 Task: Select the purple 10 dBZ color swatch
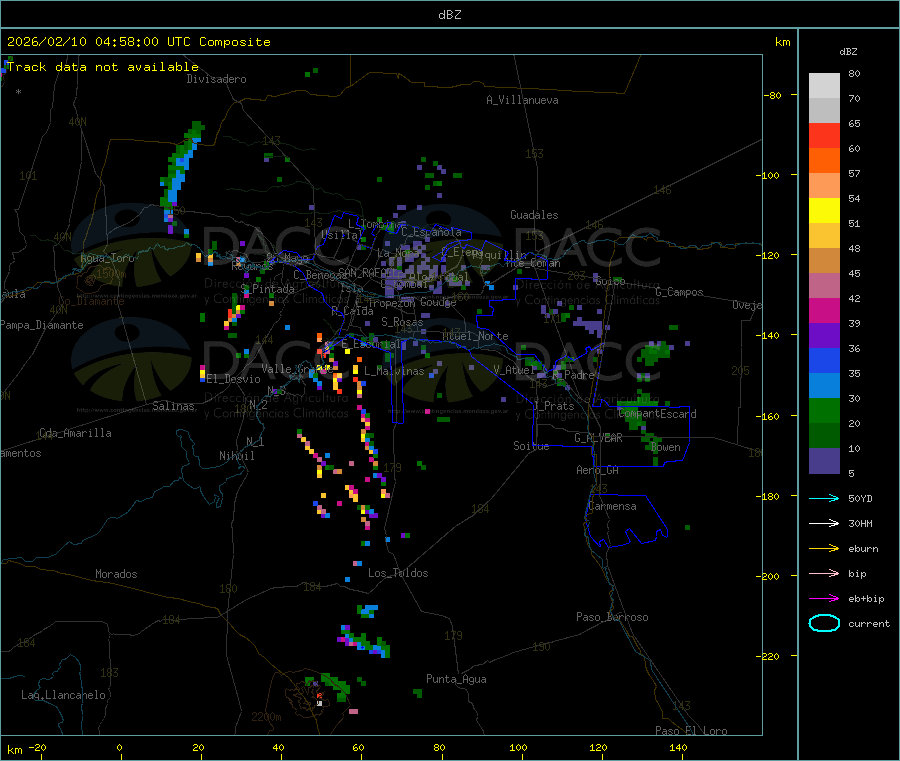[x=824, y=461]
